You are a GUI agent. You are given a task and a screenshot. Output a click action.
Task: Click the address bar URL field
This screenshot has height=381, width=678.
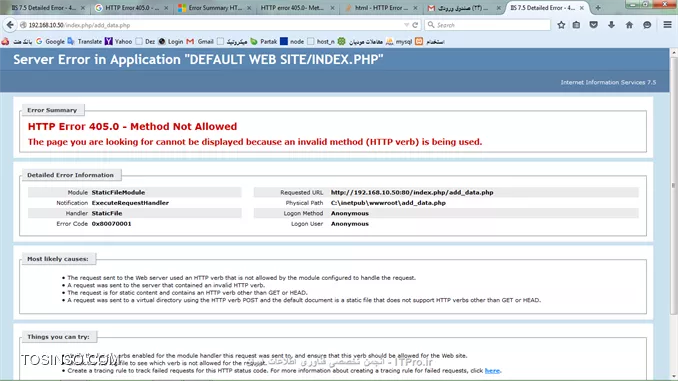tap(212, 25)
